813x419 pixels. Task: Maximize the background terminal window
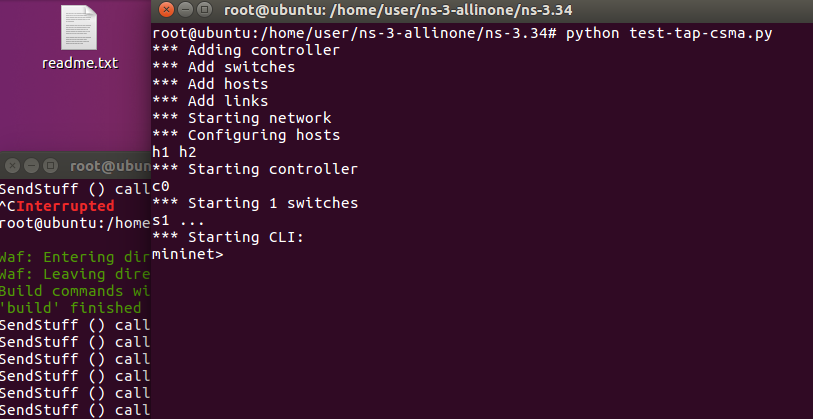pos(50,166)
